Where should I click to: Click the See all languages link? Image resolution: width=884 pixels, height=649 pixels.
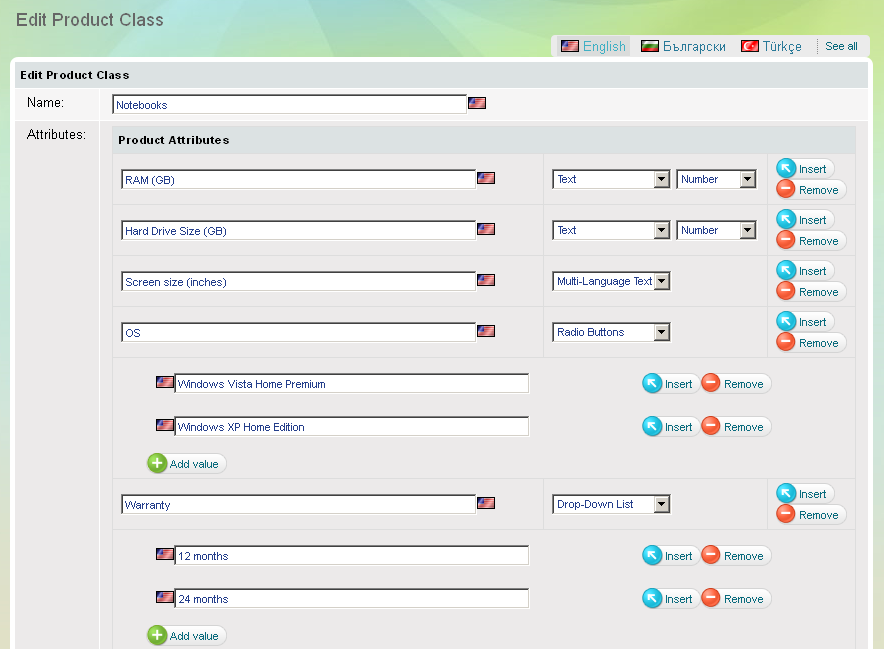click(x=841, y=46)
